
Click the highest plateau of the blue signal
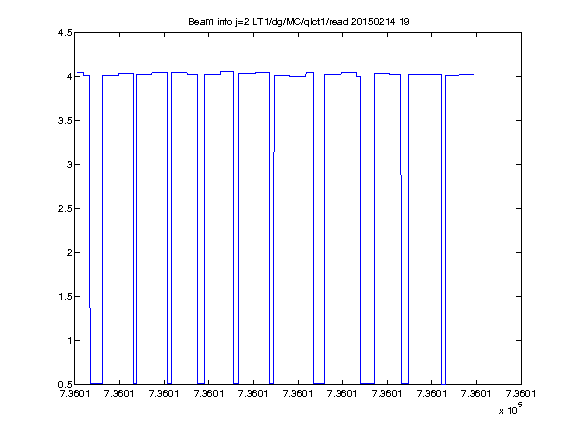pos(227,72)
